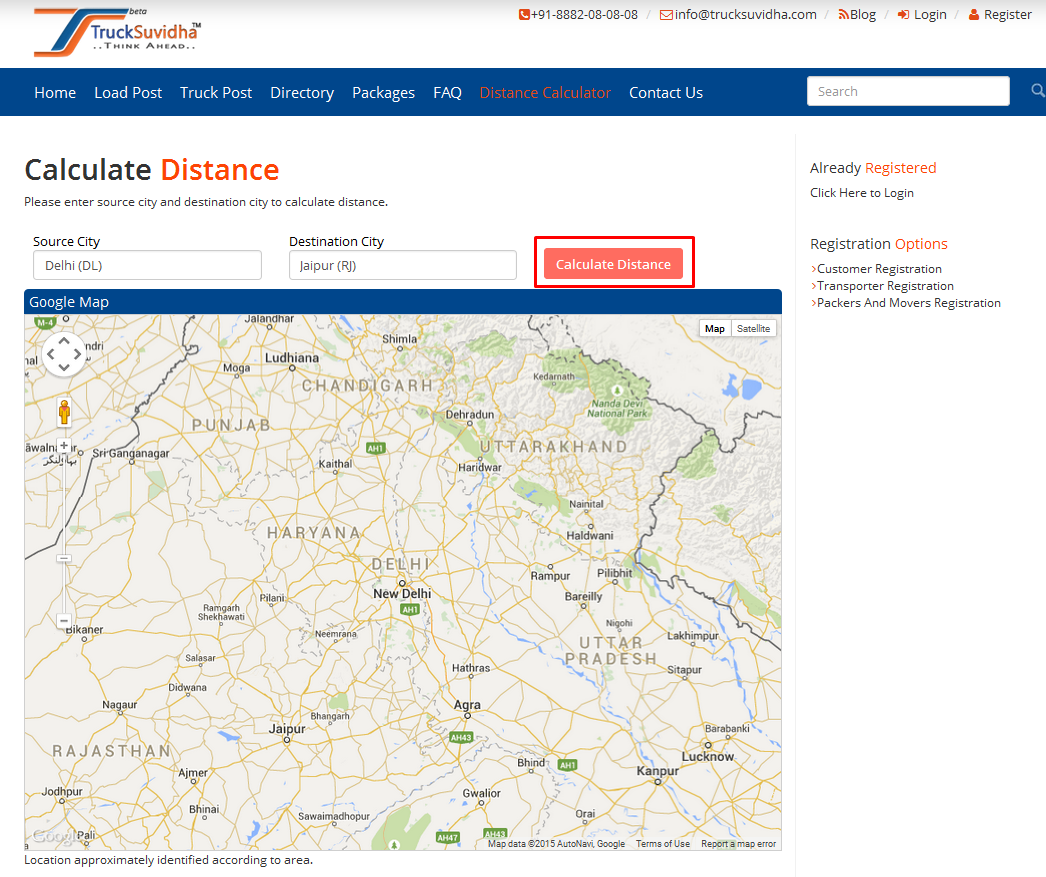This screenshot has height=877, width=1046.
Task: Click the map pan control compass
Action: (x=64, y=354)
